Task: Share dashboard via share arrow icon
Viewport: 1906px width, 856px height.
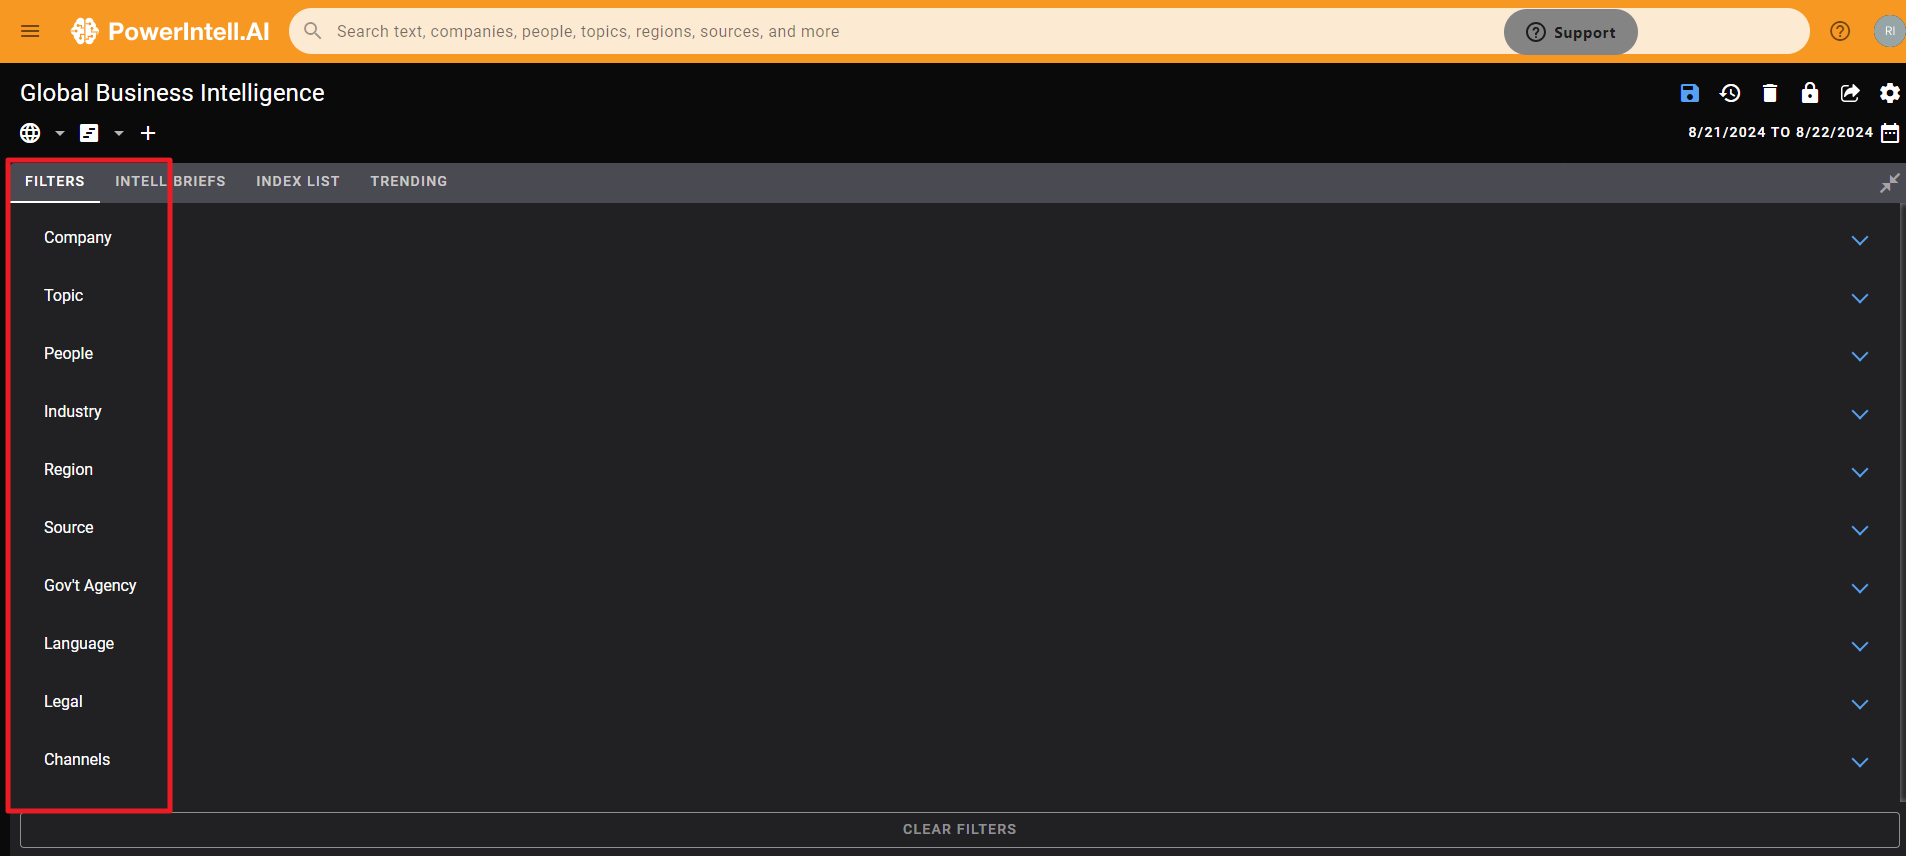Action: pyautogui.click(x=1850, y=93)
